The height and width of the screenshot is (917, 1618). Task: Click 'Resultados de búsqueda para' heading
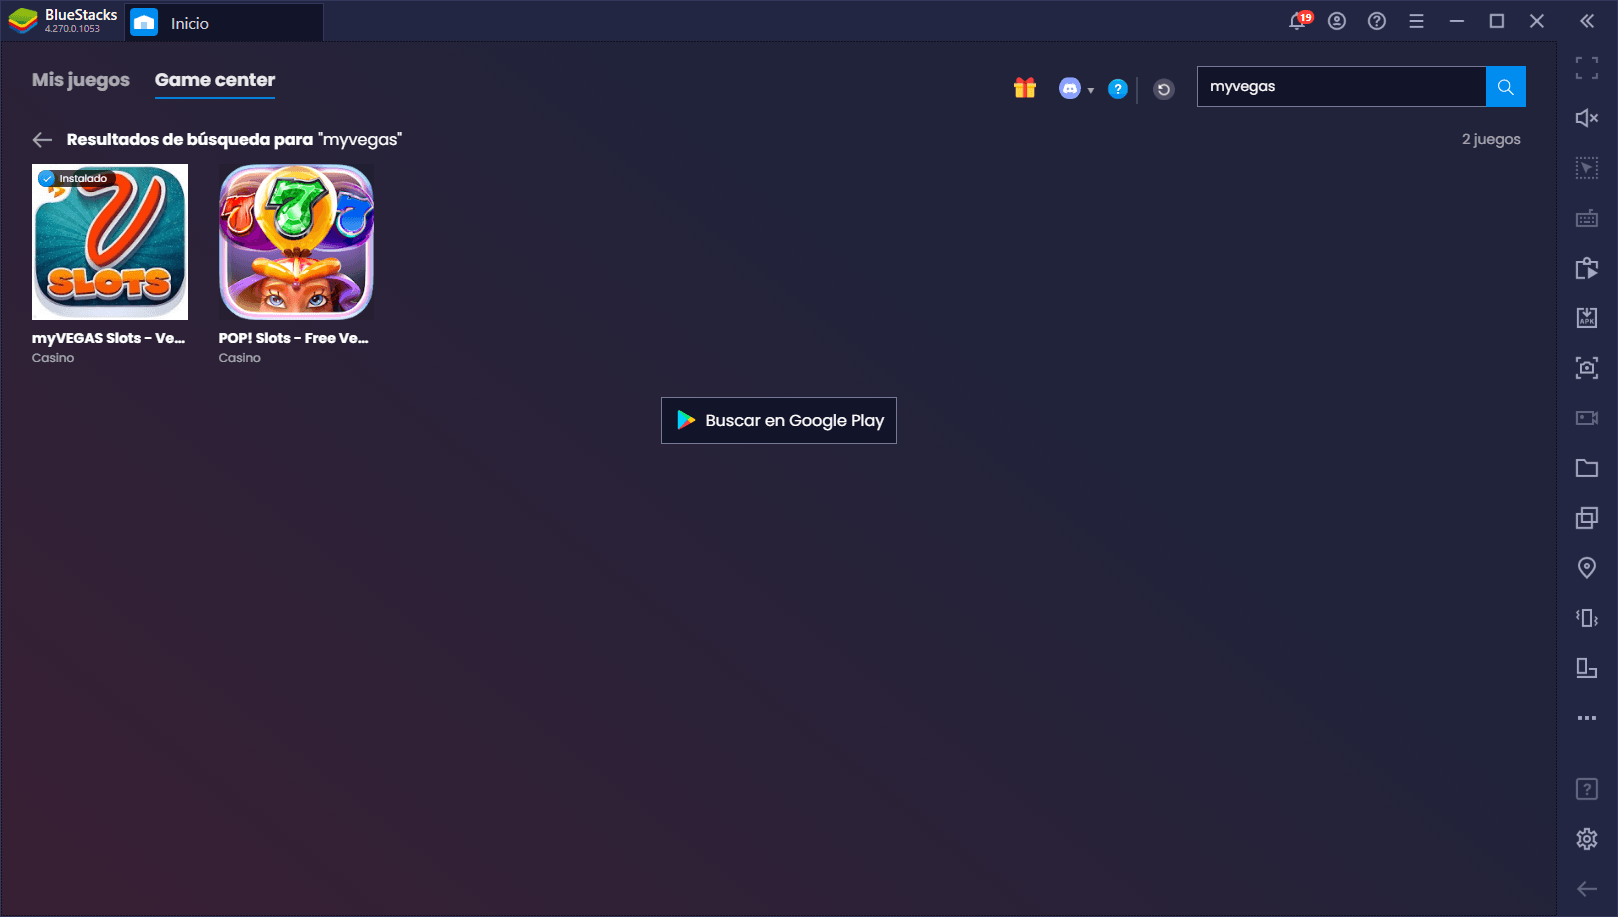pos(190,140)
